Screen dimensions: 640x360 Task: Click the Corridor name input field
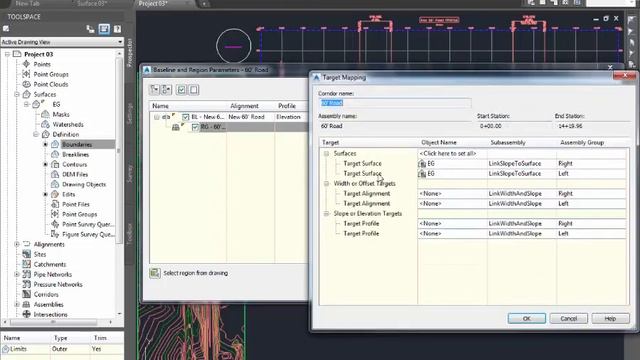394,103
